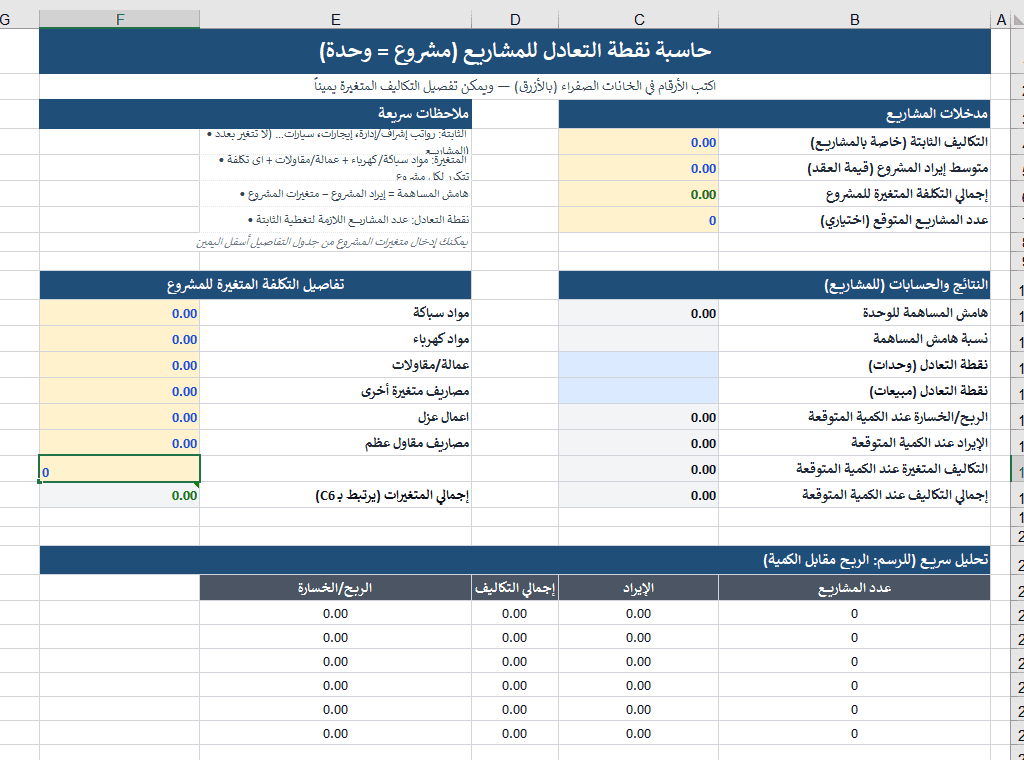
Task: Click the 'تحليل سريع (للرسم: الربح مقابل الكمية)' header
Action: (x=515, y=560)
